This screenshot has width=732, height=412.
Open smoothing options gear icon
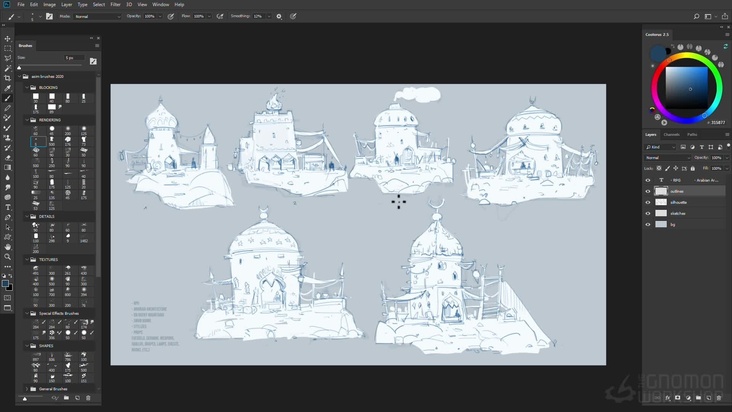click(279, 16)
